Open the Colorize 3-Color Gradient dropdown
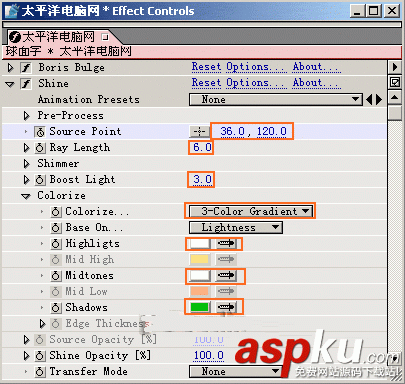 coord(251,211)
